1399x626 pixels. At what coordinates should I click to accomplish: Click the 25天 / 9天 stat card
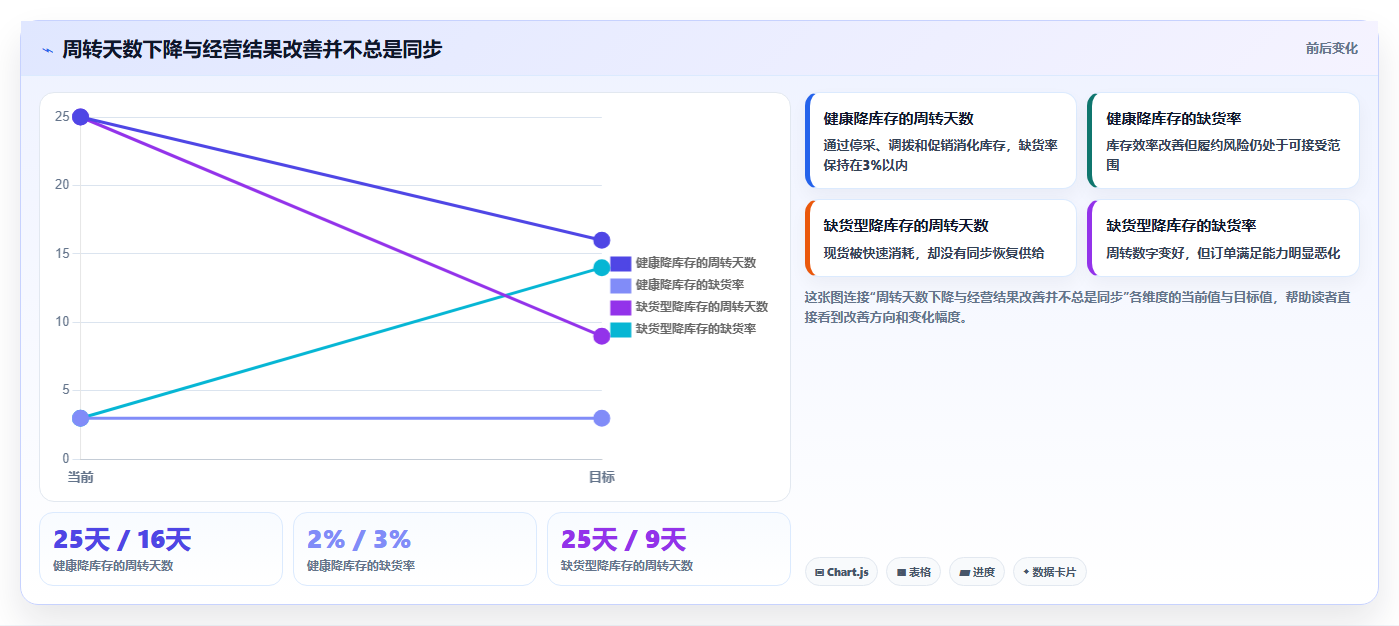click(x=669, y=549)
